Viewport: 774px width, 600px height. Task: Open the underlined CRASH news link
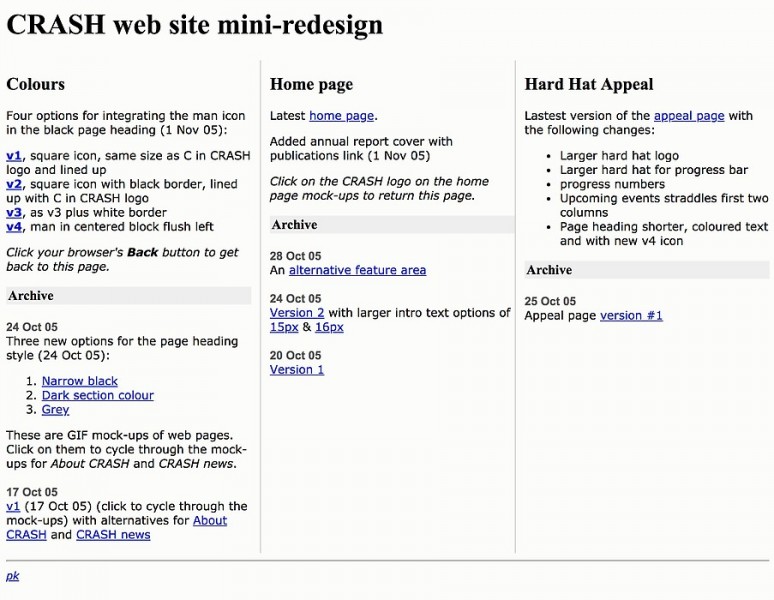[x=113, y=534]
